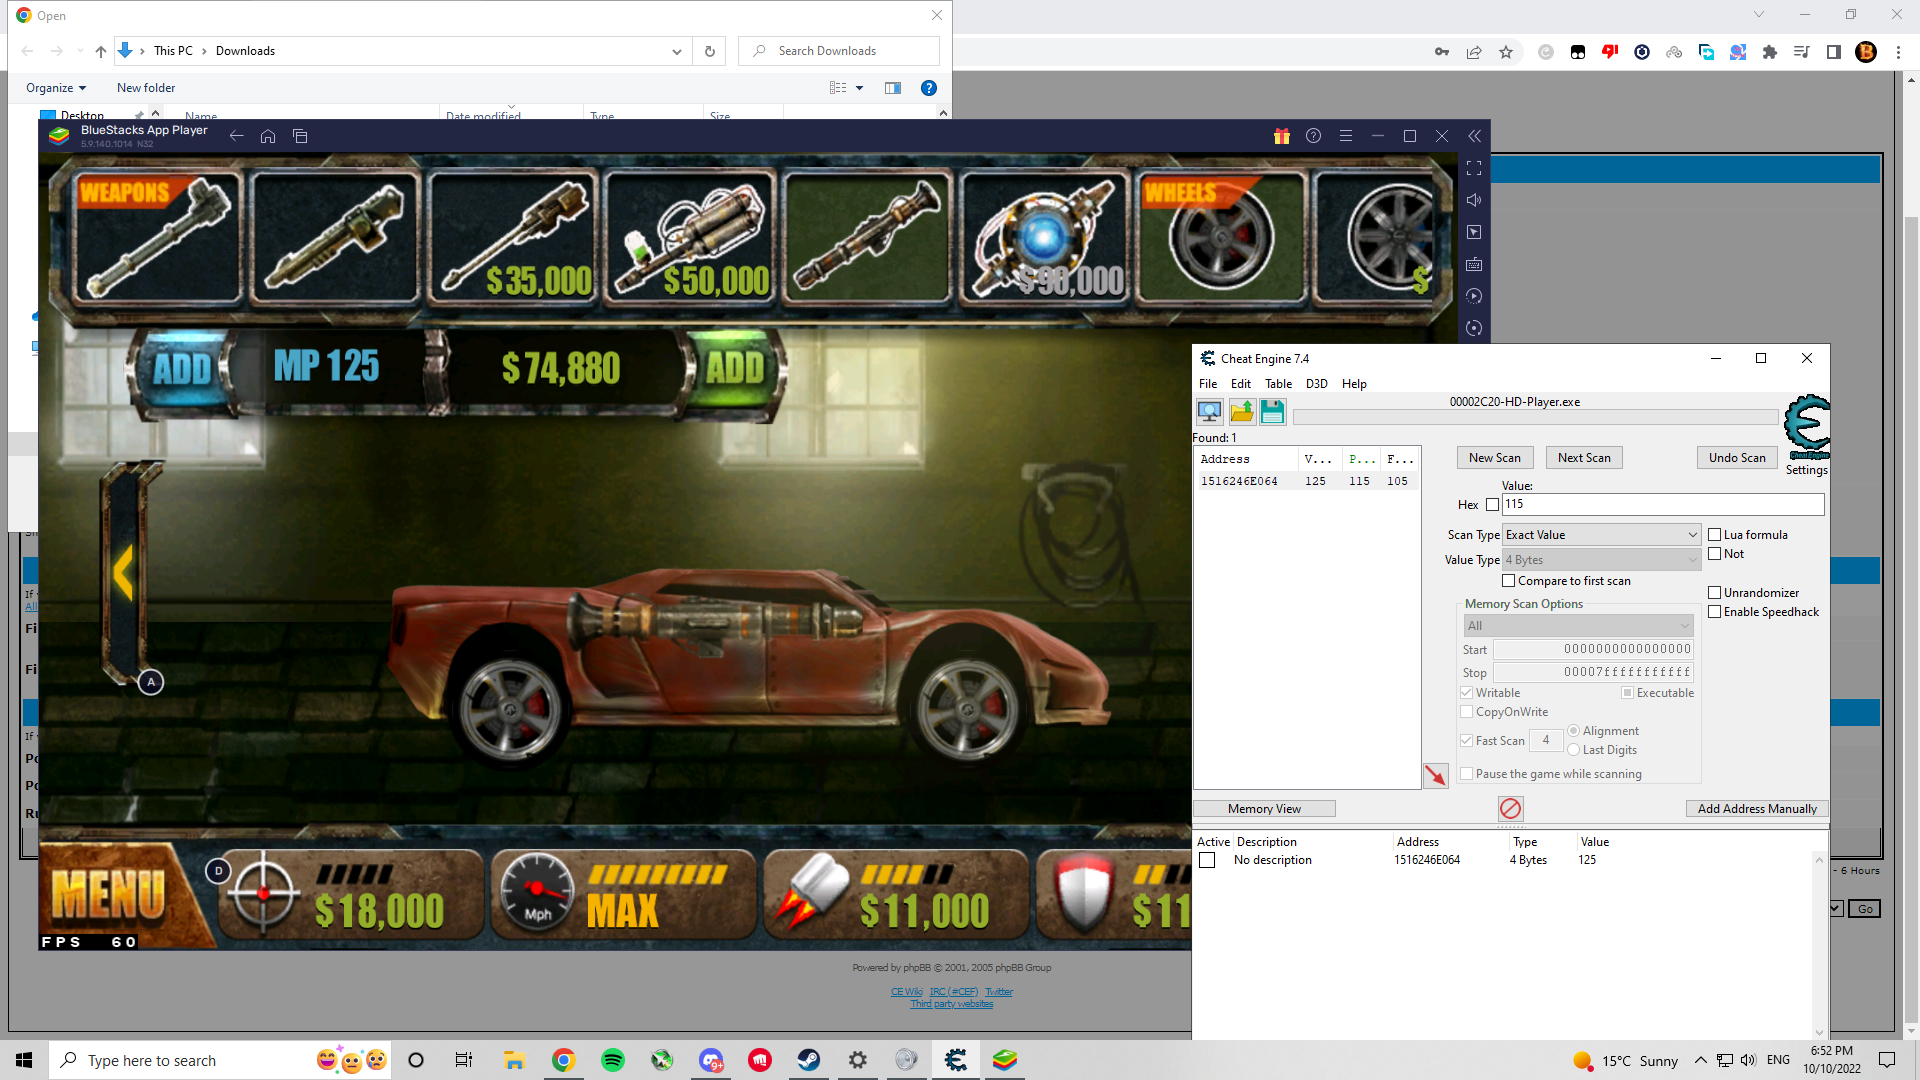This screenshot has width=1920, height=1080.
Task: Toggle the Hex checkbox
Action: tap(1493, 504)
